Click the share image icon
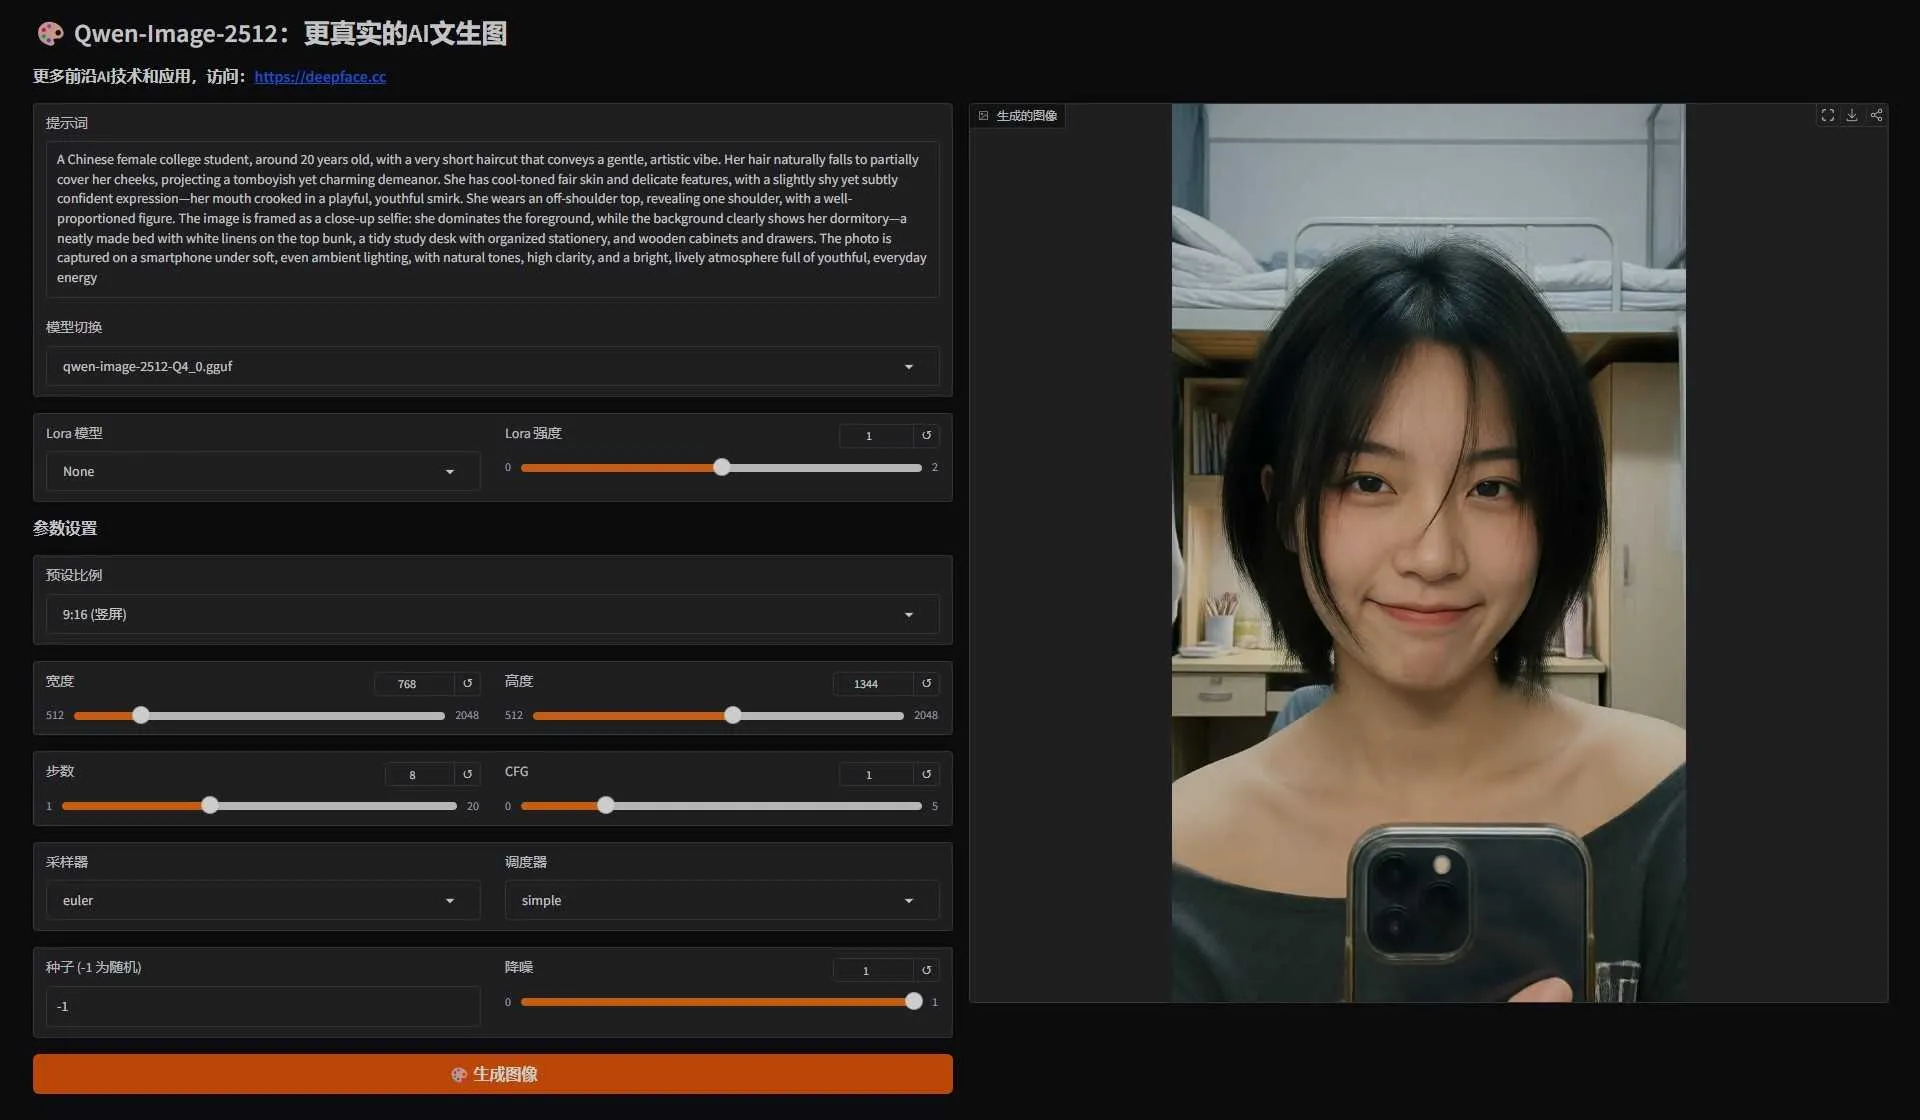 click(x=1876, y=116)
